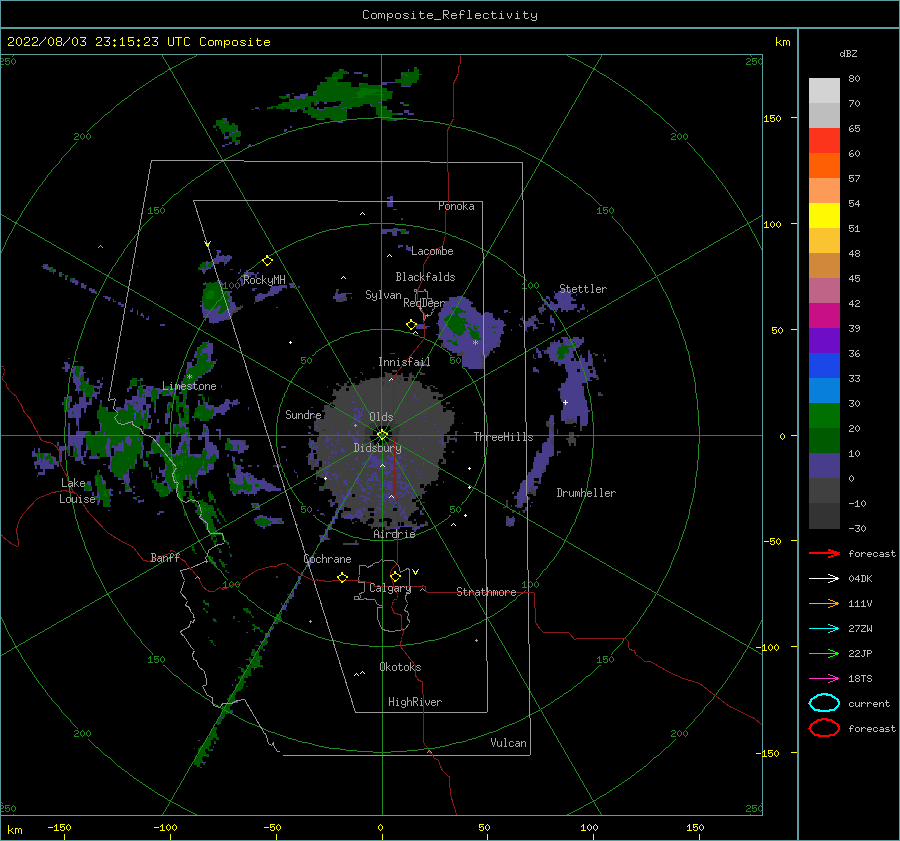Click the Stettler label
This screenshot has height=841, width=900.
coord(583,289)
